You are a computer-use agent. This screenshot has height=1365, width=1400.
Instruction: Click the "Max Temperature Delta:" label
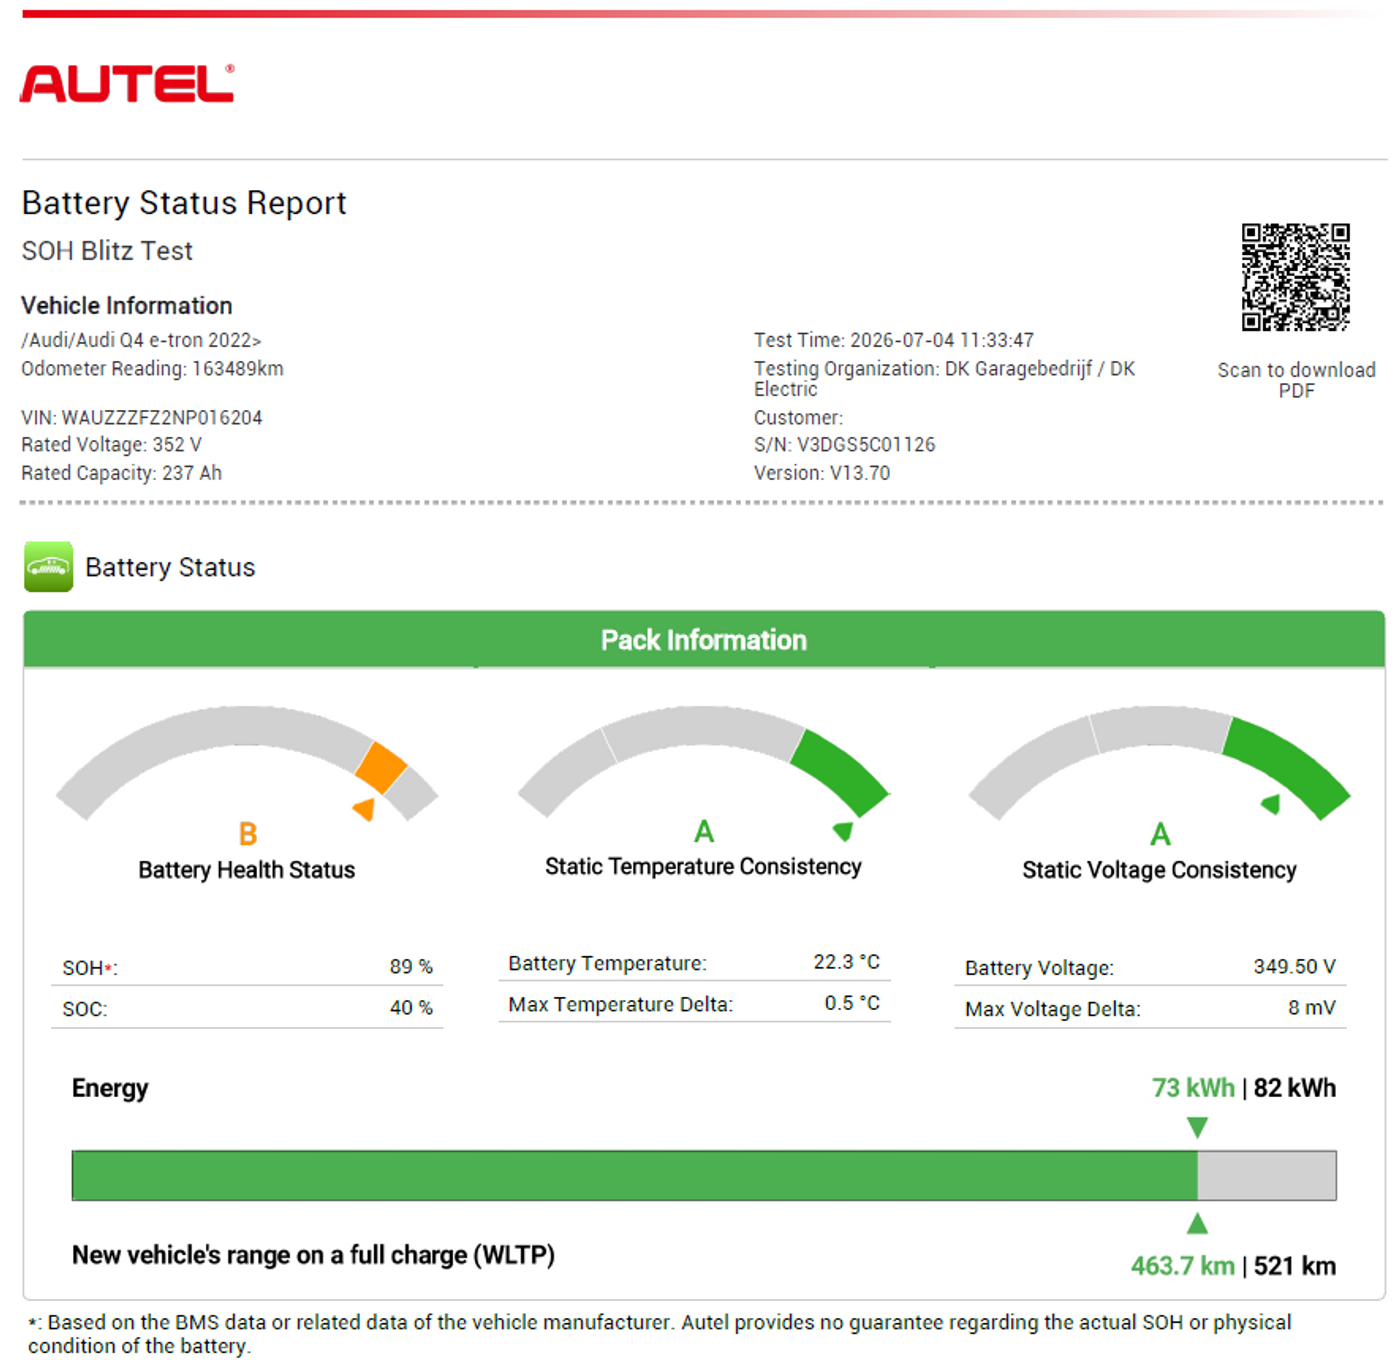620,1004
